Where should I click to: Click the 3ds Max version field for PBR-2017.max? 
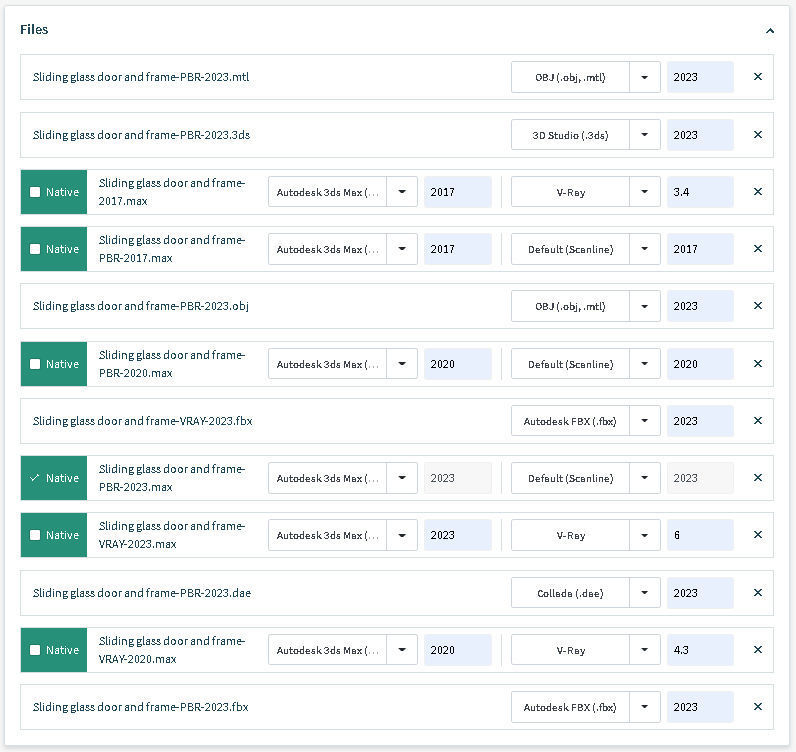(457, 249)
